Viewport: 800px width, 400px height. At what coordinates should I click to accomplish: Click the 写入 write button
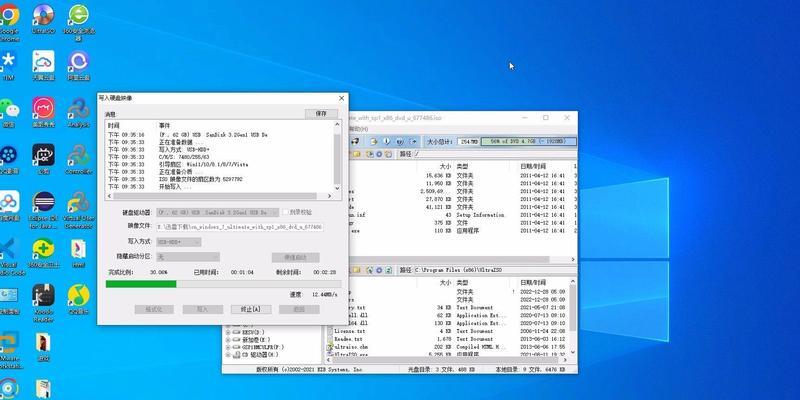pos(203,309)
